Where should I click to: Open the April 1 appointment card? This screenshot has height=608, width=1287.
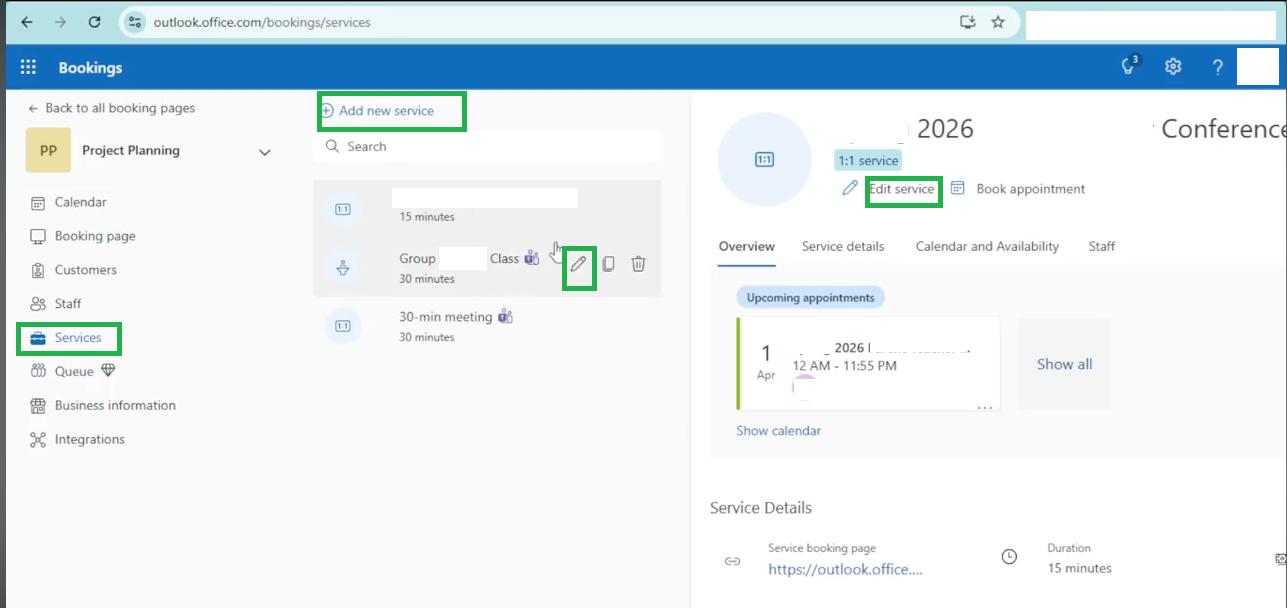(868, 364)
